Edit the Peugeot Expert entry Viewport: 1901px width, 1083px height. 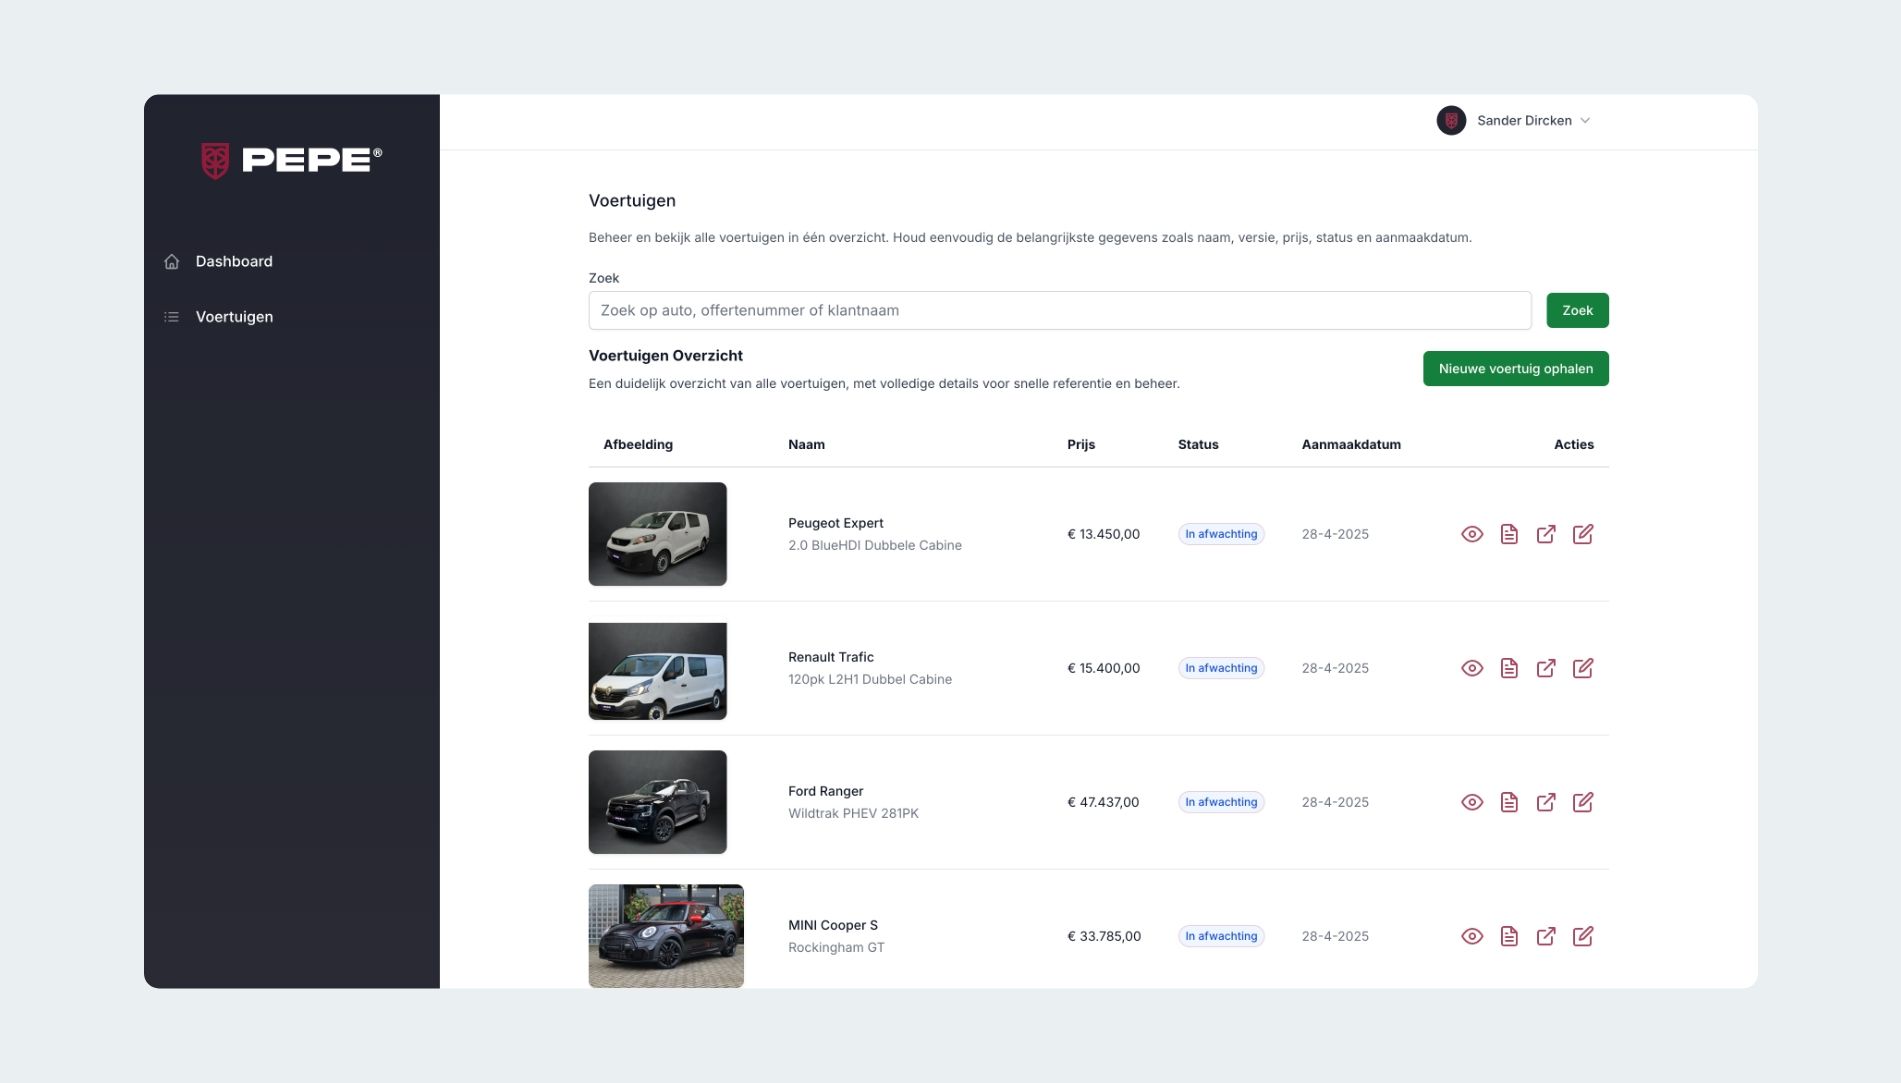point(1583,534)
